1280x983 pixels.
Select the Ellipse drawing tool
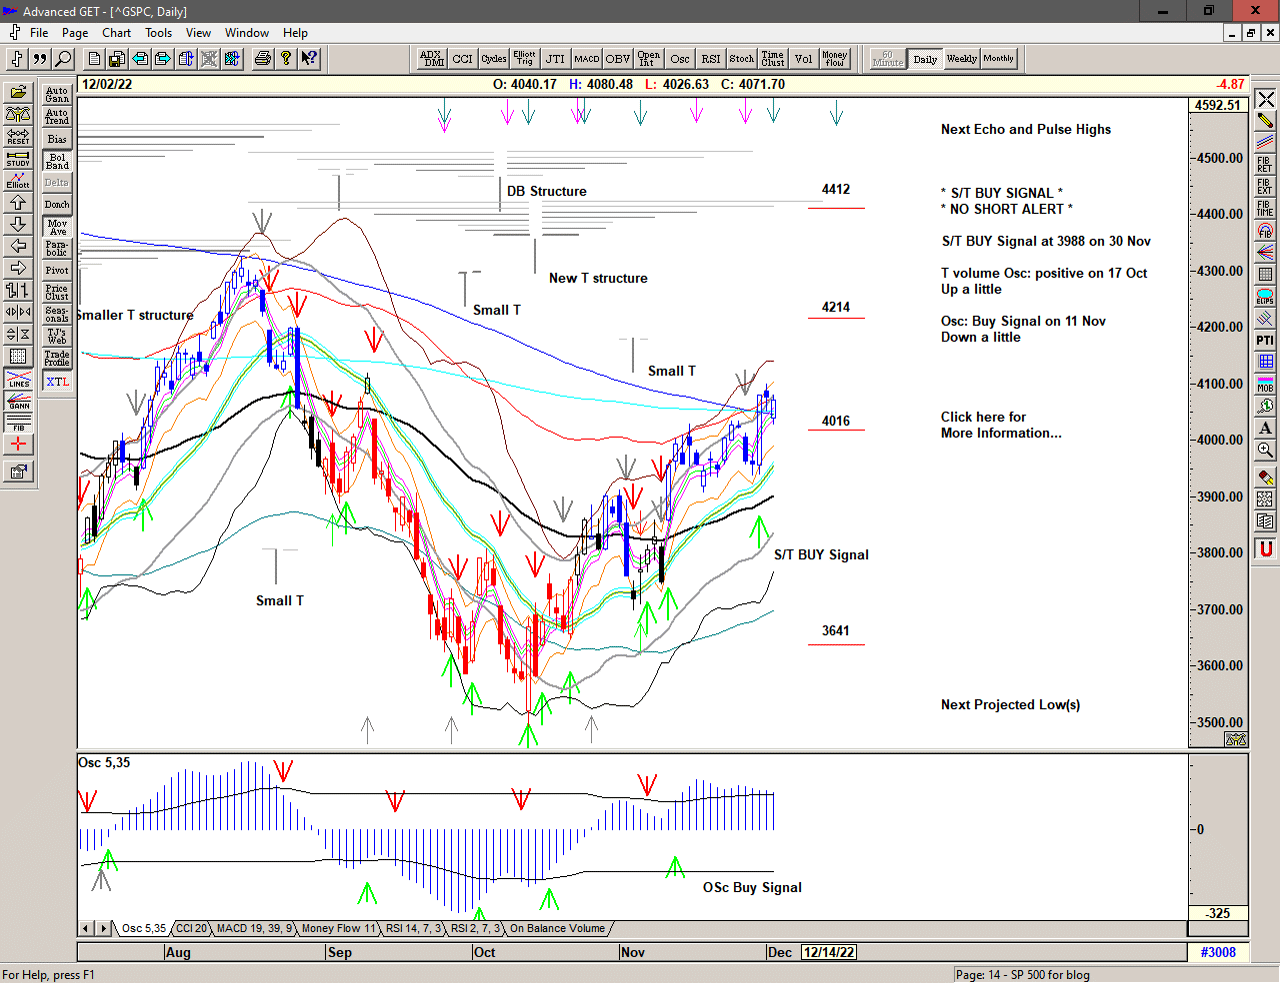pyautogui.click(x=1265, y=297)
